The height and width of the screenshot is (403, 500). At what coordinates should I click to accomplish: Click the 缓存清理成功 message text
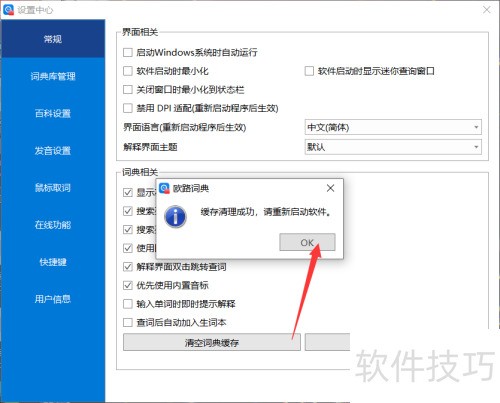pyautogui.click(x=266, y=212)
